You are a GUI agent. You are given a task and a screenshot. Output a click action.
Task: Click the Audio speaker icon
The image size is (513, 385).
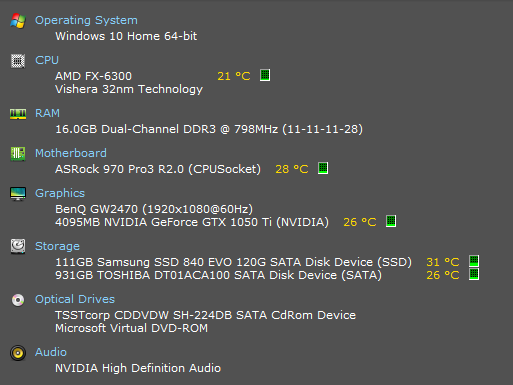pos(18,353)
